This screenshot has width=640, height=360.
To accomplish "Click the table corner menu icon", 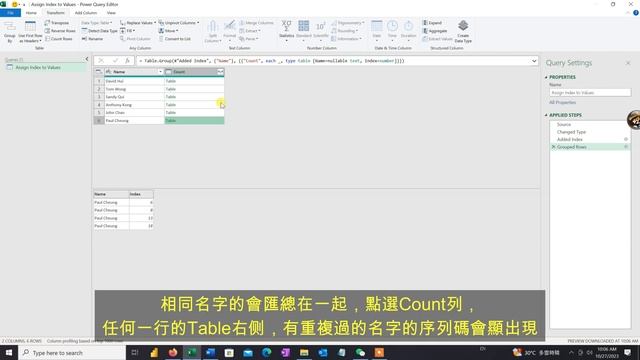I will point(99,72).
